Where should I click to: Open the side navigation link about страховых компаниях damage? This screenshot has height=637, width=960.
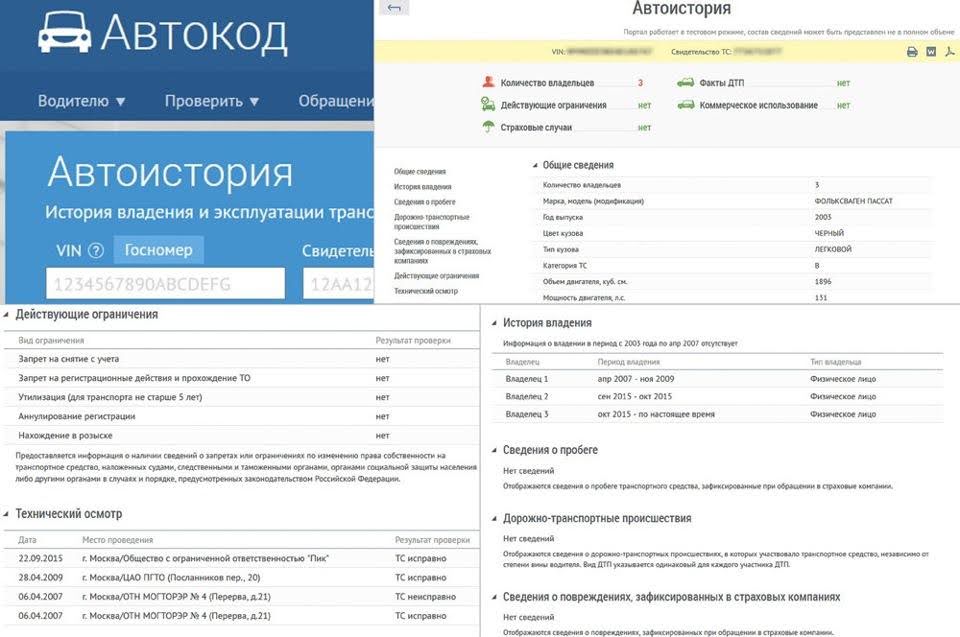coord(442,251)
